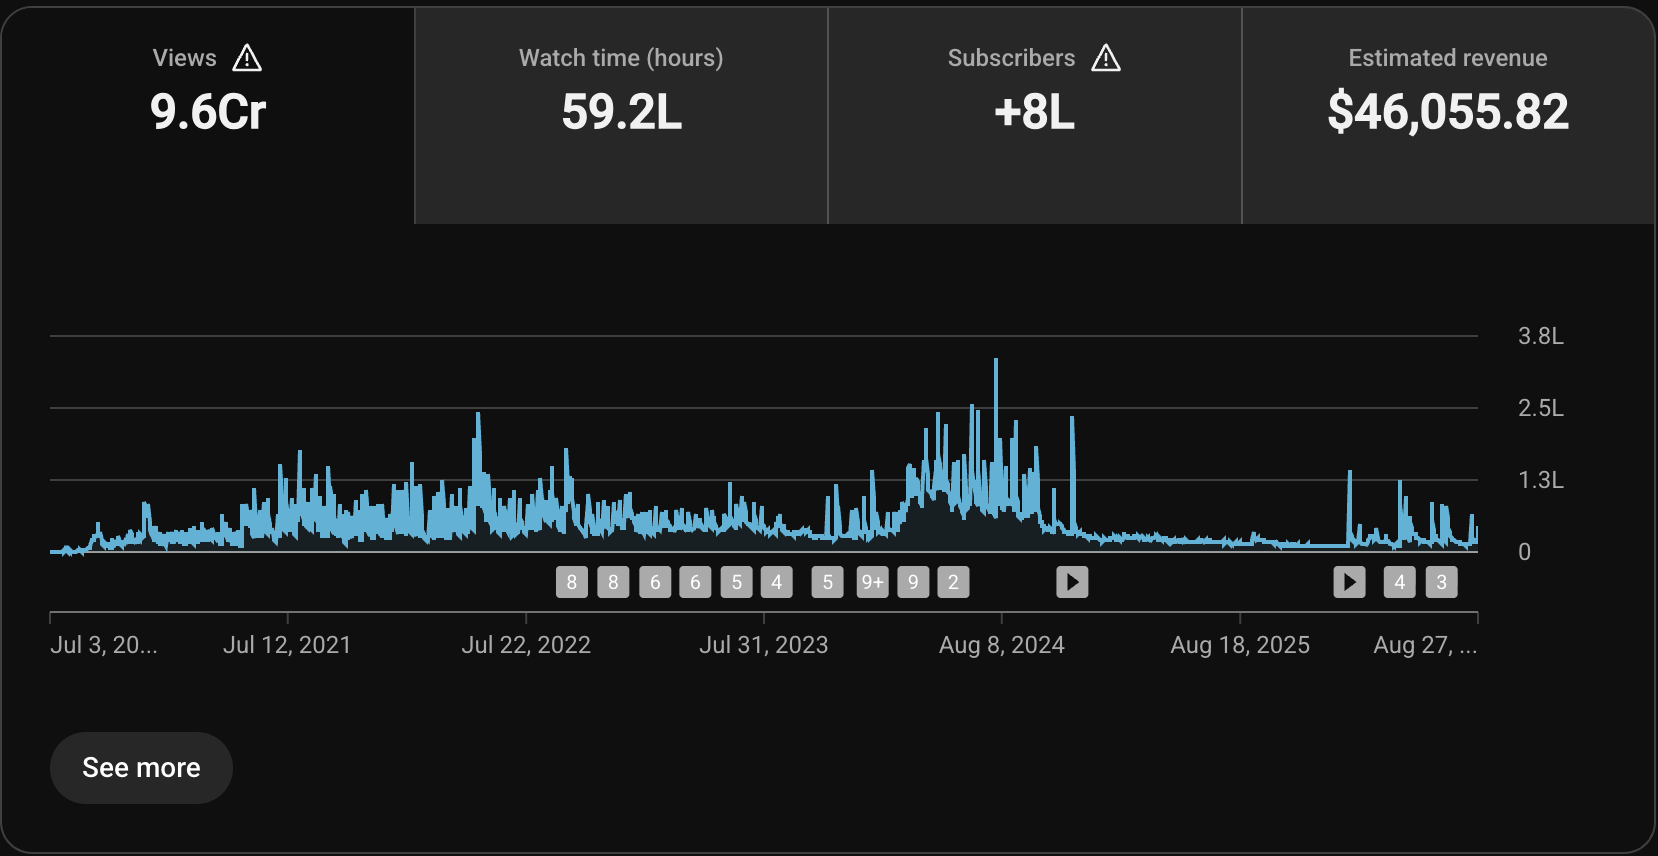
Task: Open the video marker near Aug 18, 2025
Action: 1349,582
